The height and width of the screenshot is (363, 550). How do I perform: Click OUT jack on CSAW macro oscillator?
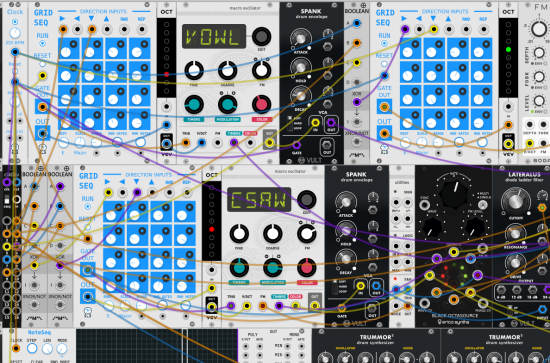point(315,306)
